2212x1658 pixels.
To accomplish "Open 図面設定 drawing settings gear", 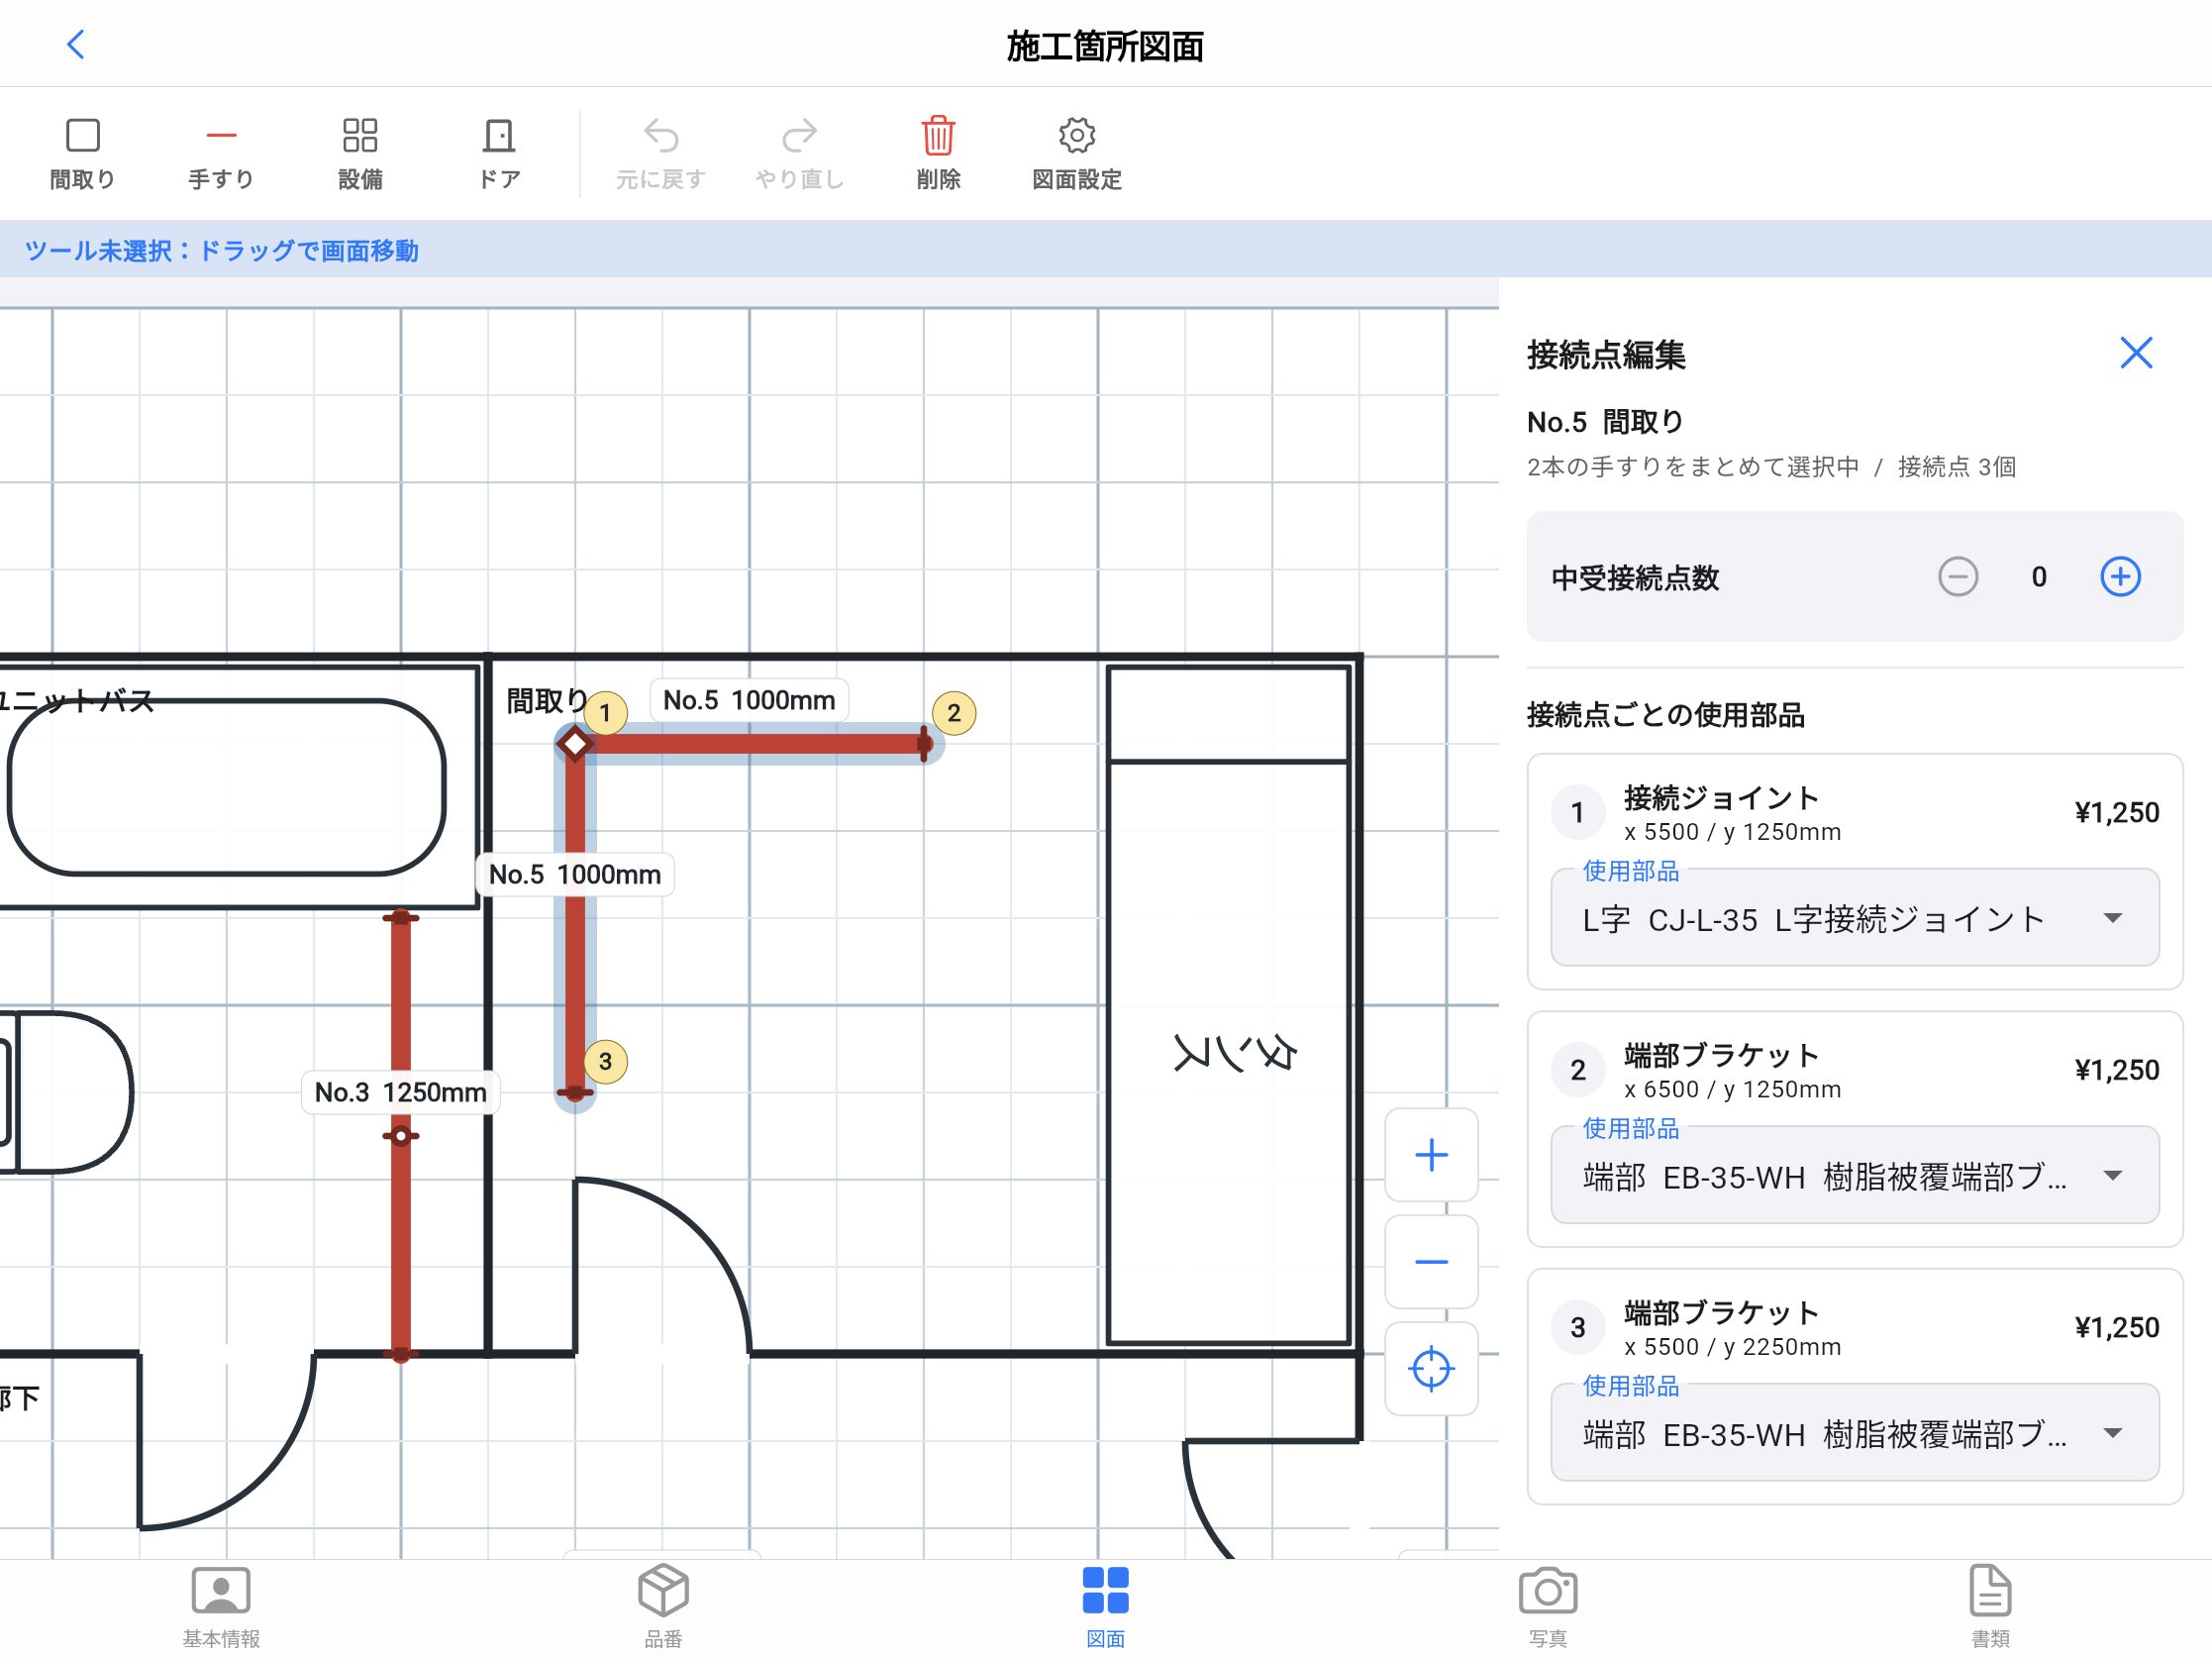I will pos(1077,154).
